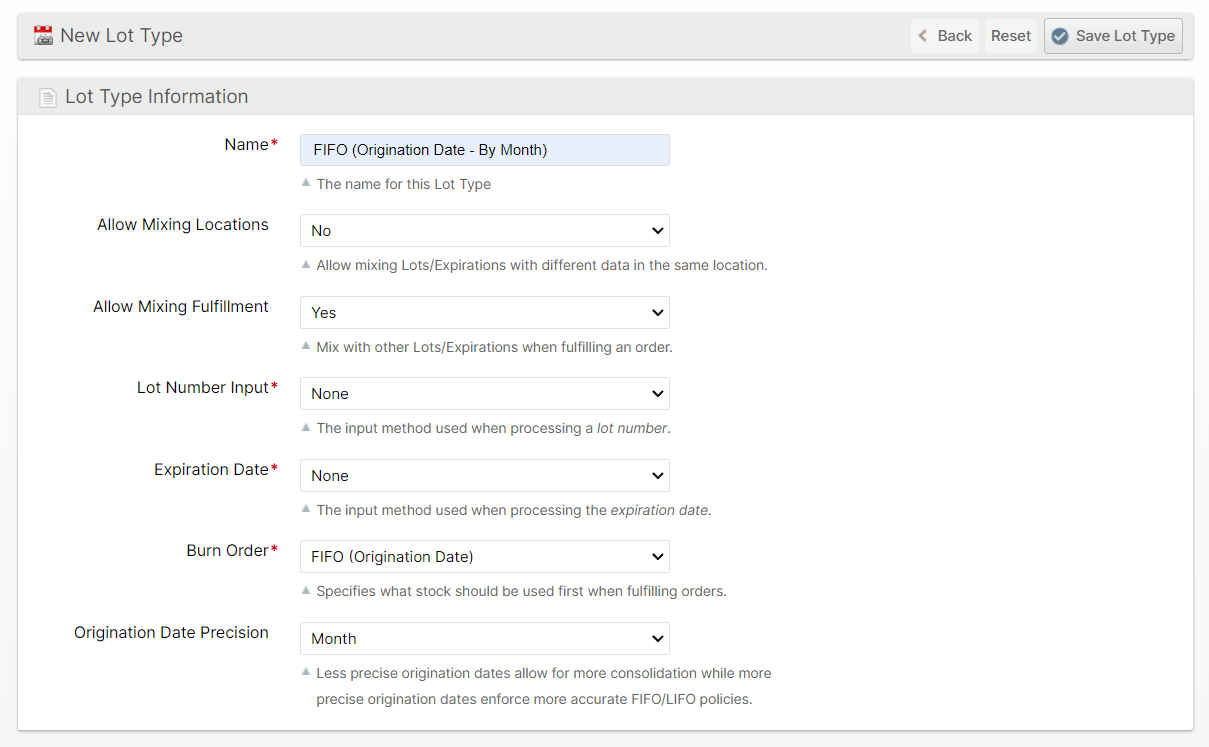This screenshot has height=747, width=1209.
Task: Expand the Origination Date Precision dropdown
Action: click(484, 639)
